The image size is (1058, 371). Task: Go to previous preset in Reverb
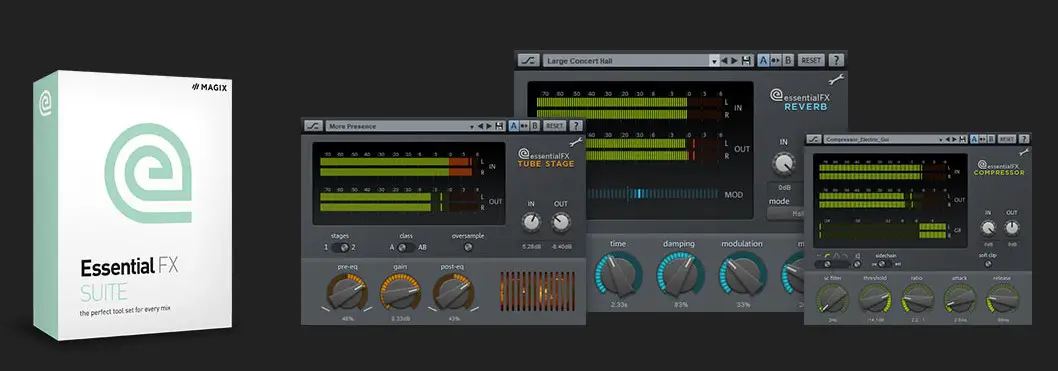725,60
